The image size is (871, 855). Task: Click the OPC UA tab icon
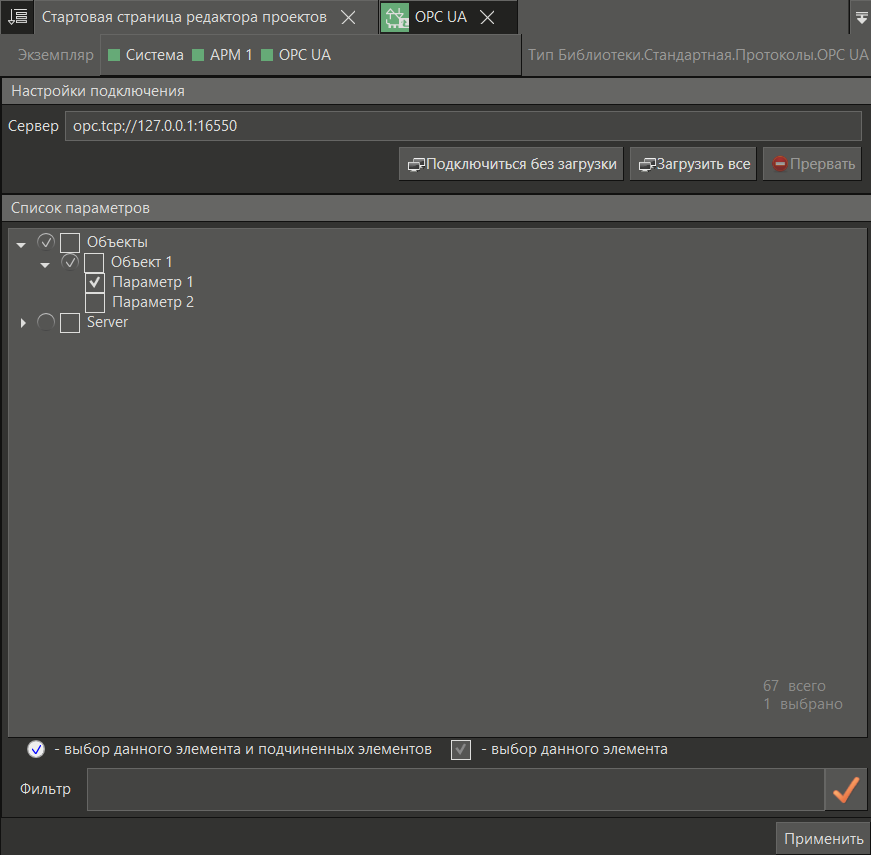(x=395, y=18)
